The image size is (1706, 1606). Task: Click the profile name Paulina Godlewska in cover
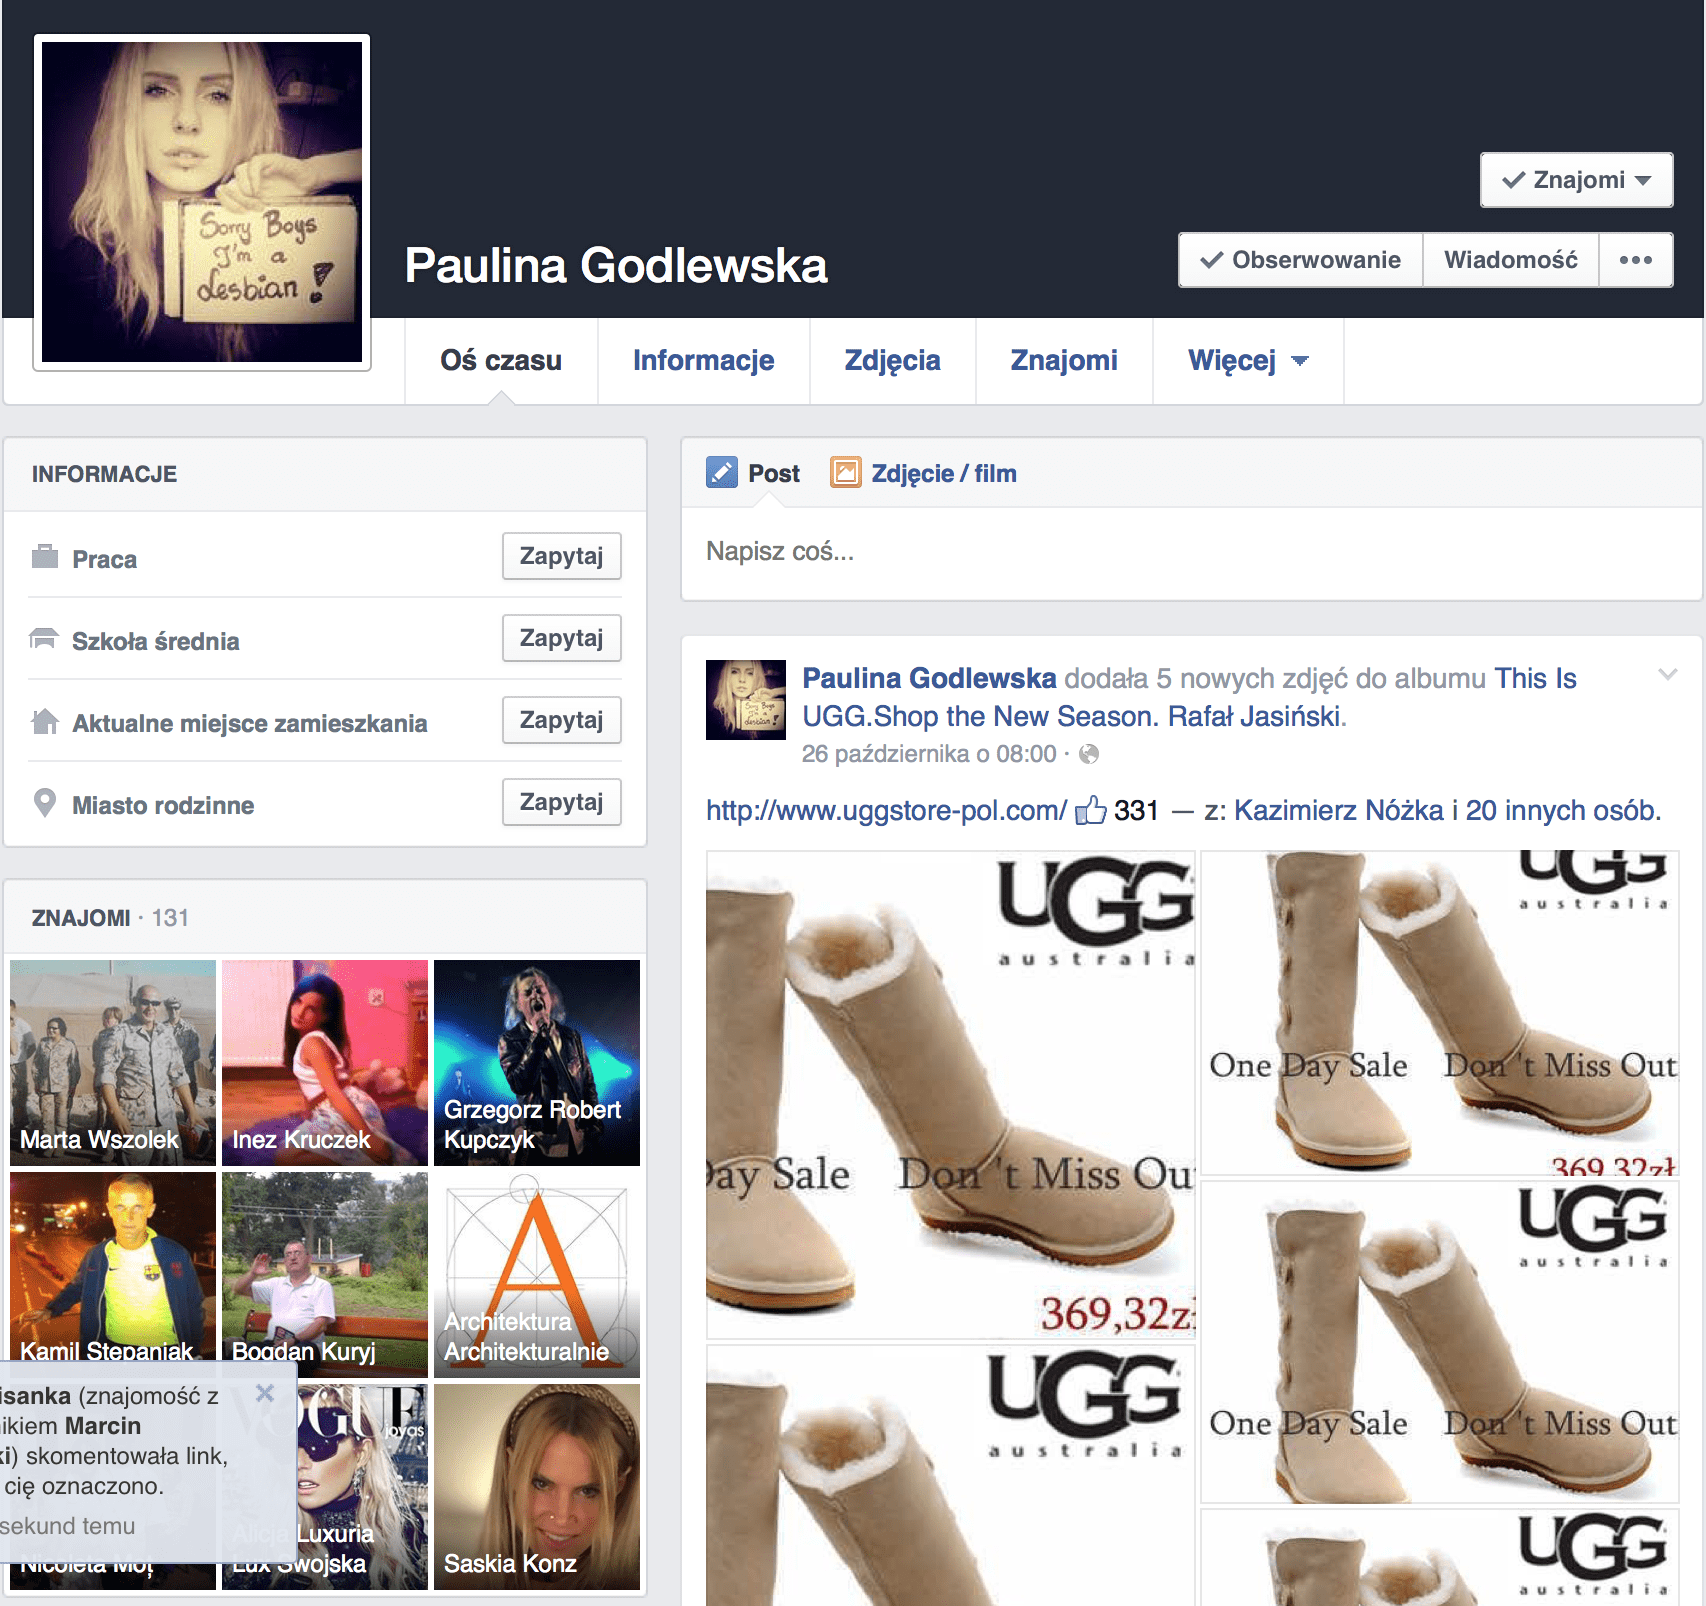tap(616, 266)
